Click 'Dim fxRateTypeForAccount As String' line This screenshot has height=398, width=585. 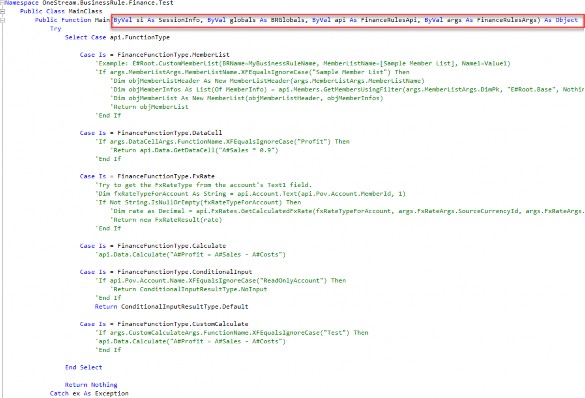point(250,194)
